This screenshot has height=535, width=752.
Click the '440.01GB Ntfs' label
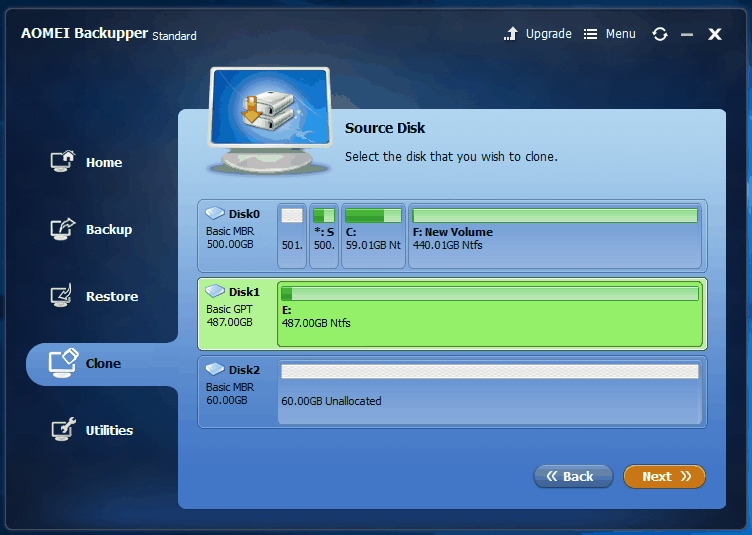pyautogui.click(x=447, y=245)
